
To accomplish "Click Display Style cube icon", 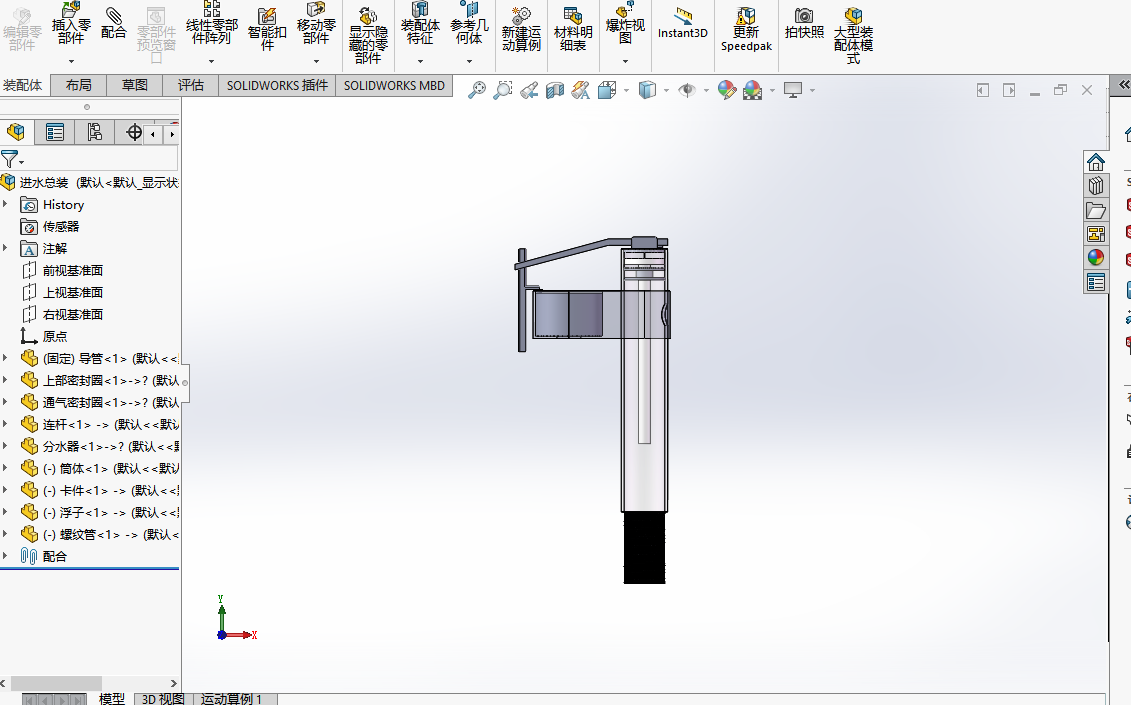I will 647,90.
